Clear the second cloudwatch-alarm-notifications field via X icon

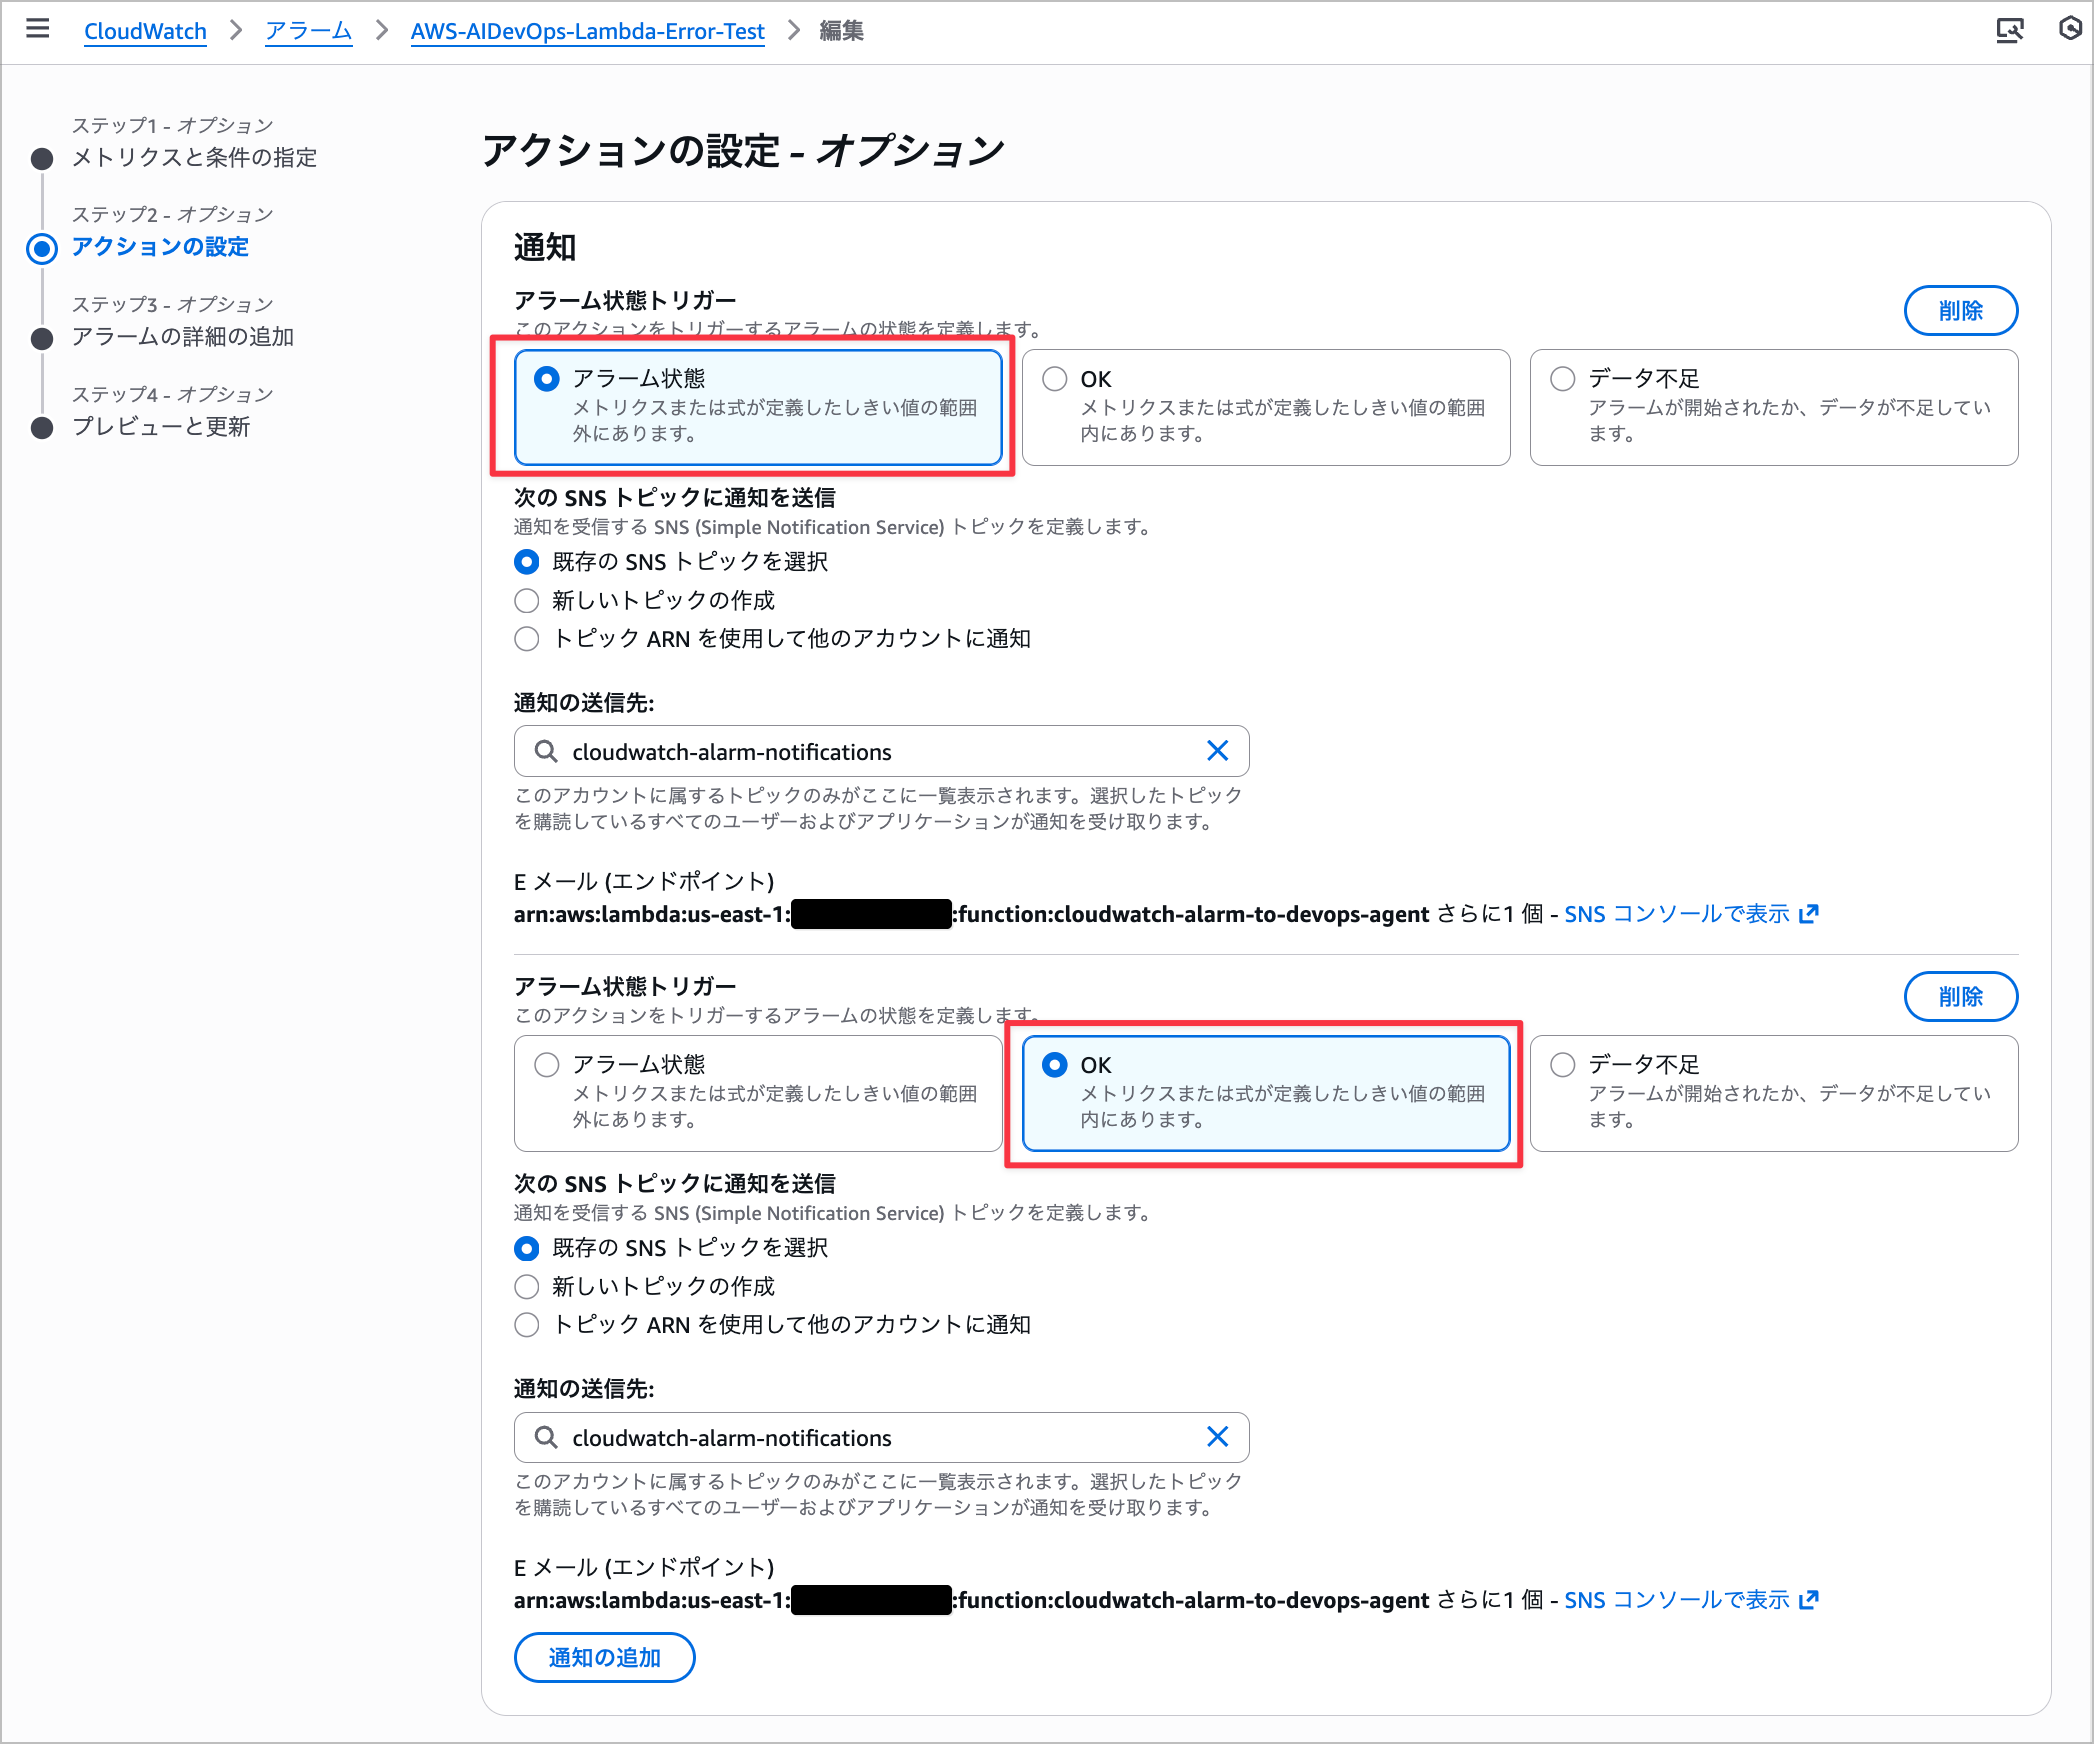coord(1218,1437)
